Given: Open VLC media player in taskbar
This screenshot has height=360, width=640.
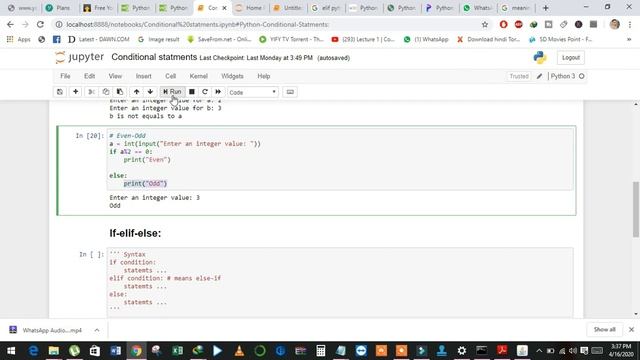Looking at the screenshot, I should [239, 351].
